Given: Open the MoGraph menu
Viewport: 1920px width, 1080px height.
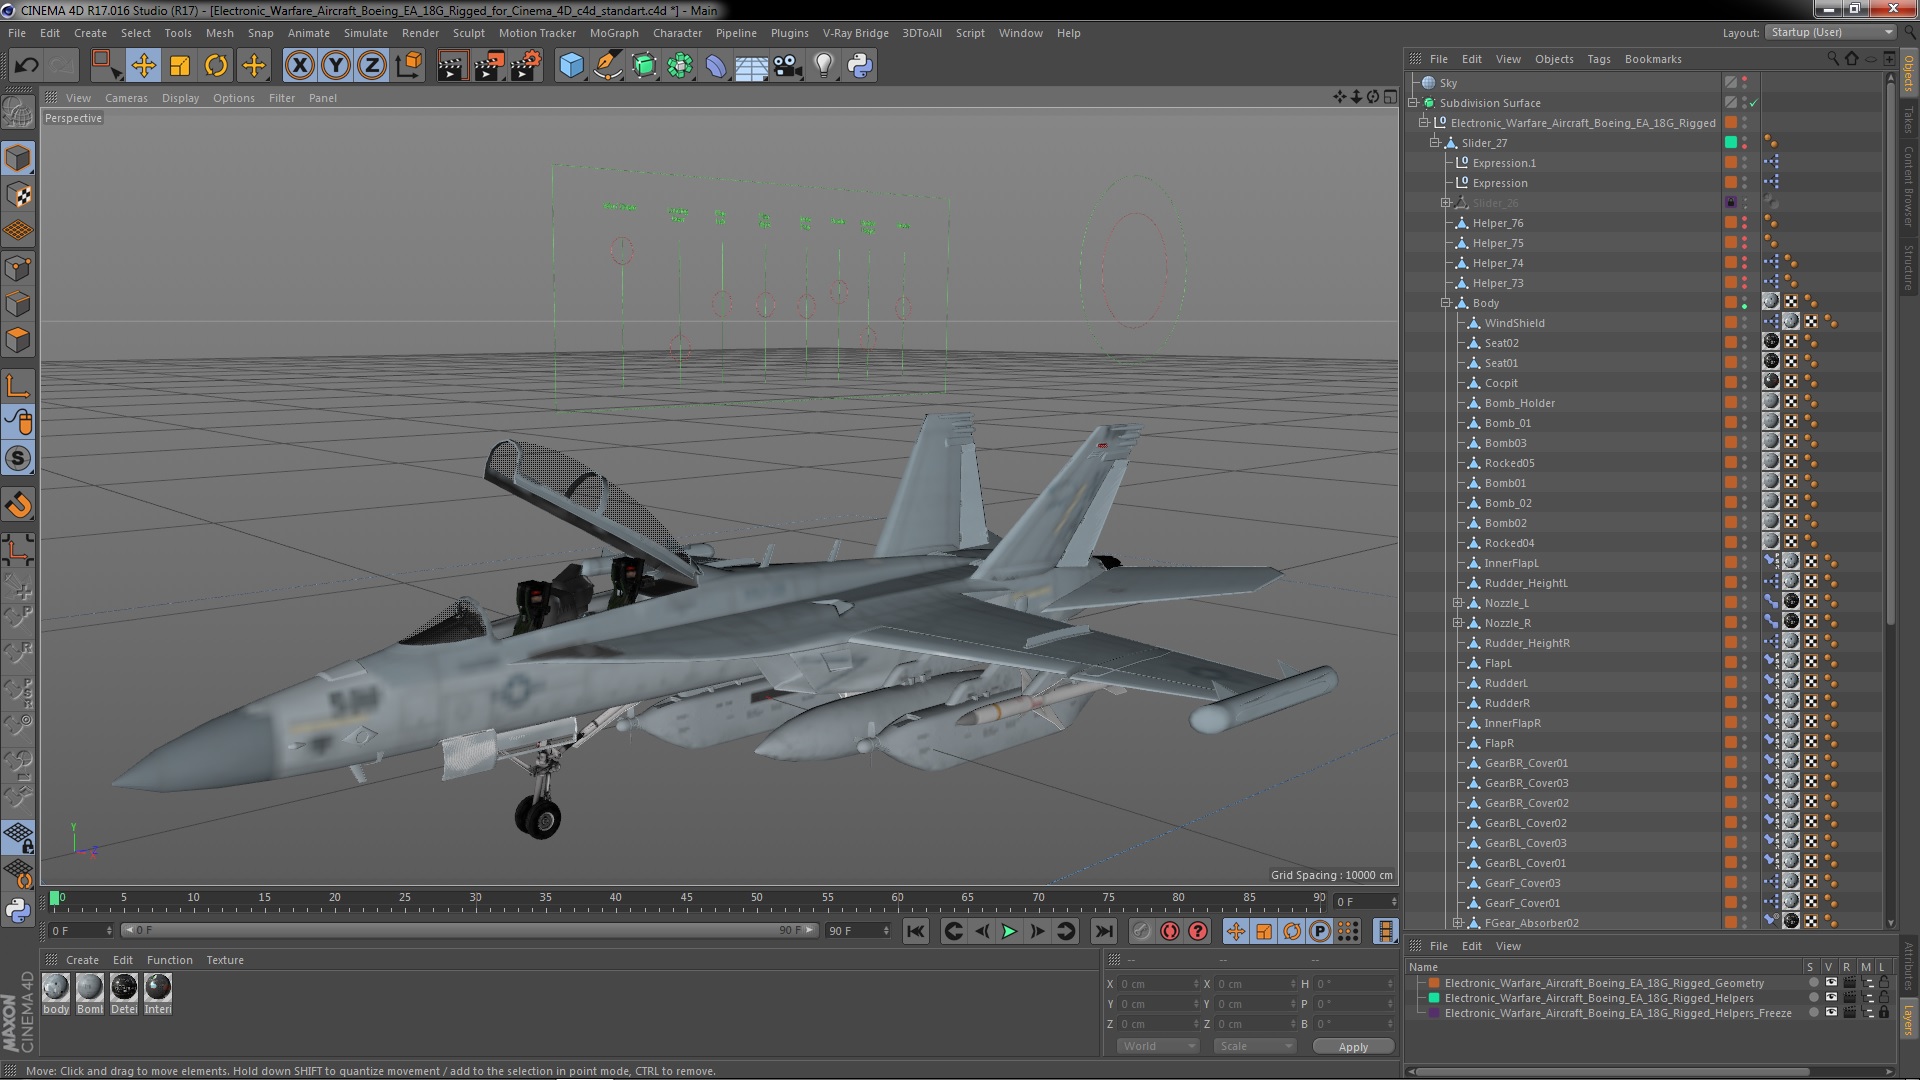Looking at the screenshot, I should click(614, 33).
